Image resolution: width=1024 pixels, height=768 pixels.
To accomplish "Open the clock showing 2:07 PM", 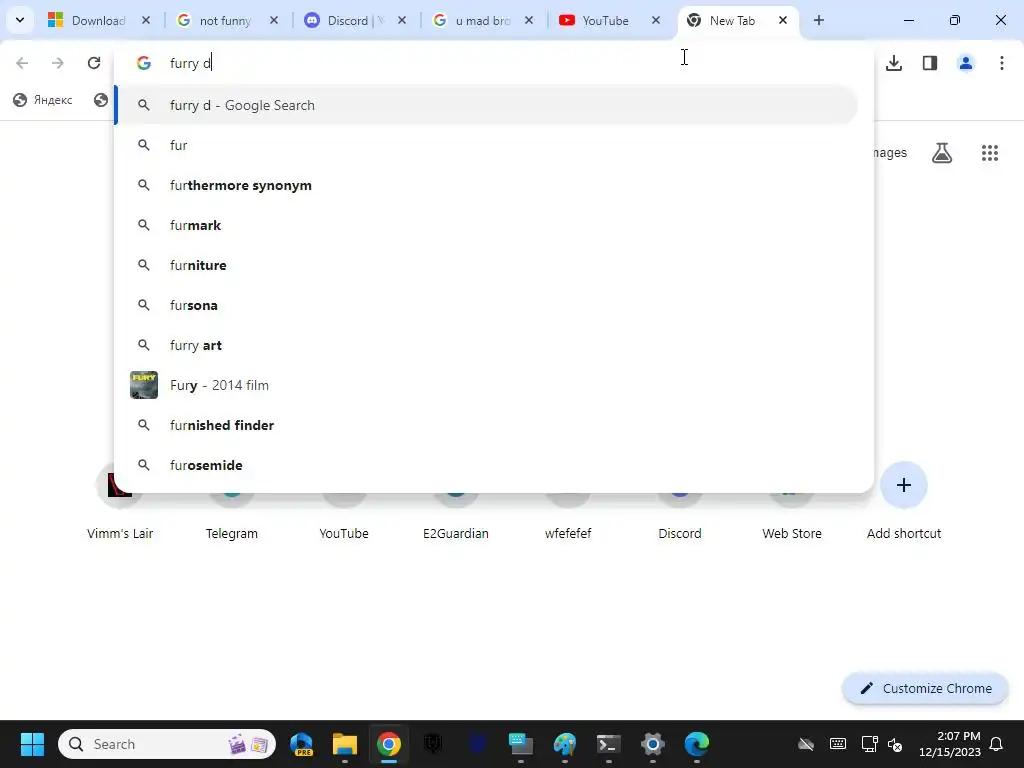I will coord(950,744).
